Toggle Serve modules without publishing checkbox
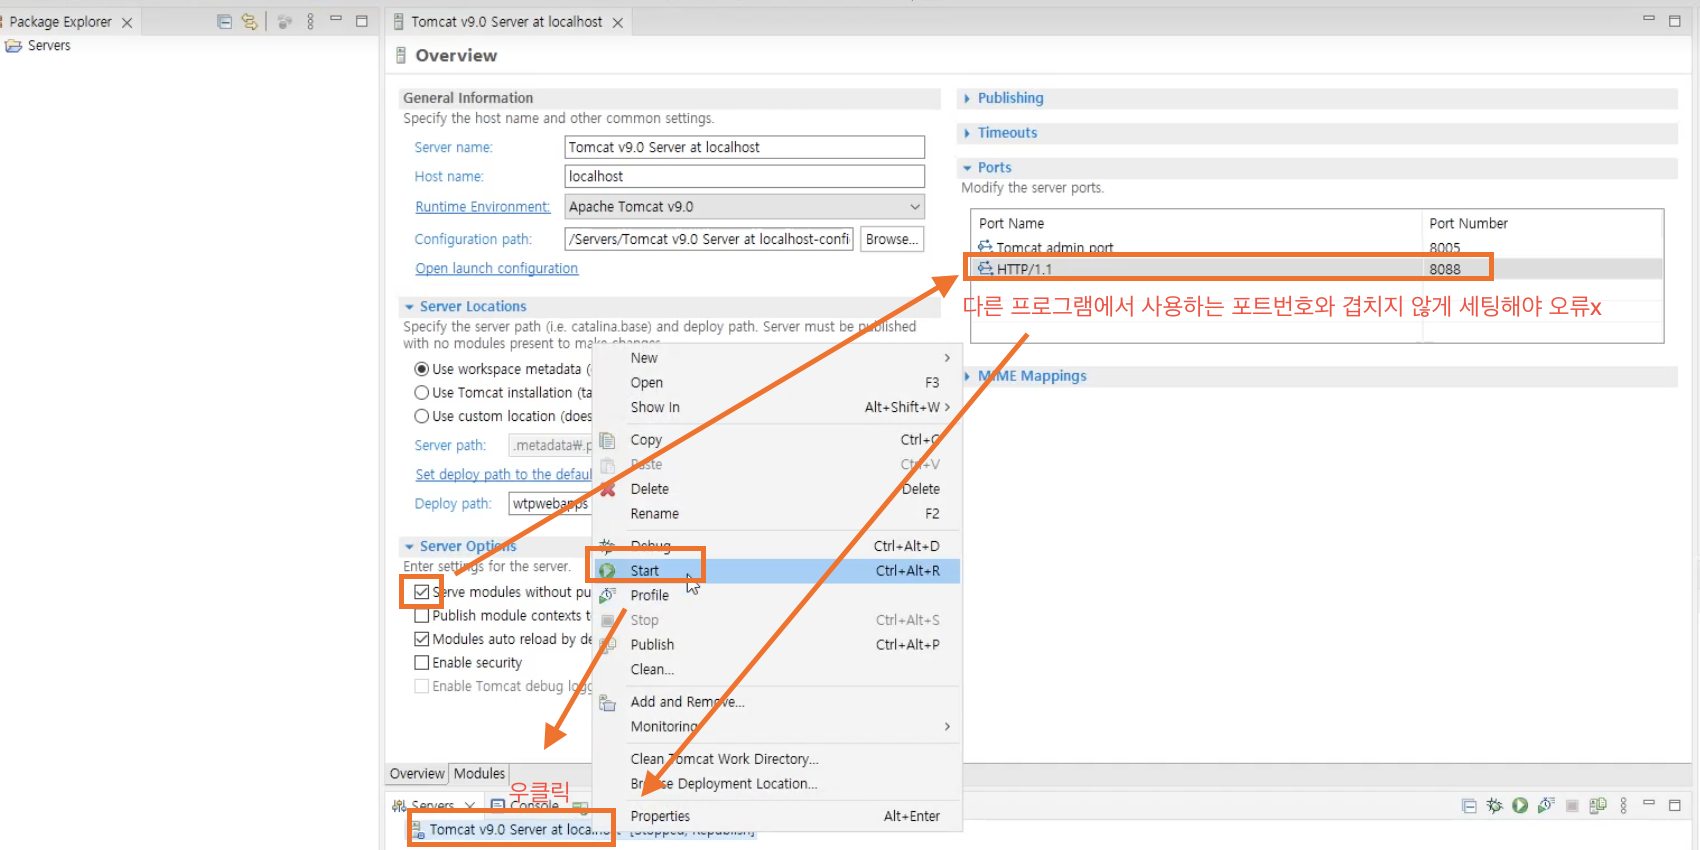Viewport: 1700px width, 850px height. pos(422,592)
